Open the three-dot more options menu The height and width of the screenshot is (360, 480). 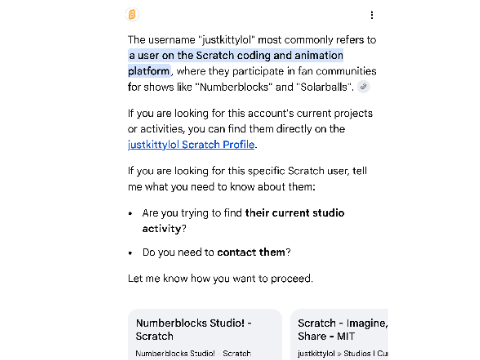click(x=372, y=15)
